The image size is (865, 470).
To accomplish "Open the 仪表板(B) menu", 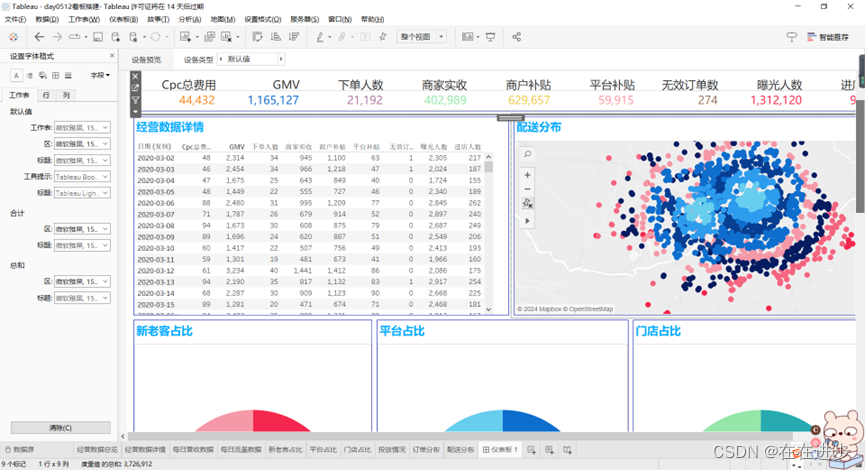I will click(124, 19).
